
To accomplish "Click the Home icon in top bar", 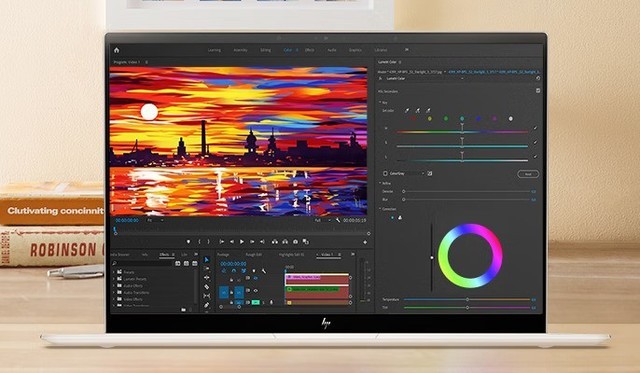I will tap(116, 50).
